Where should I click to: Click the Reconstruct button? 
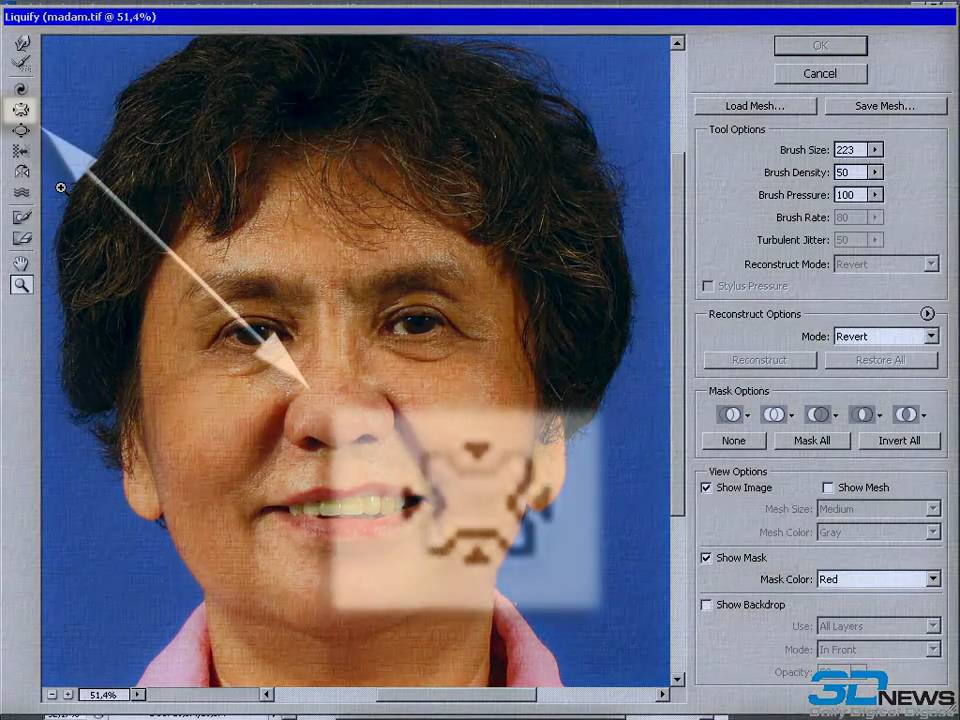[760, 360]
